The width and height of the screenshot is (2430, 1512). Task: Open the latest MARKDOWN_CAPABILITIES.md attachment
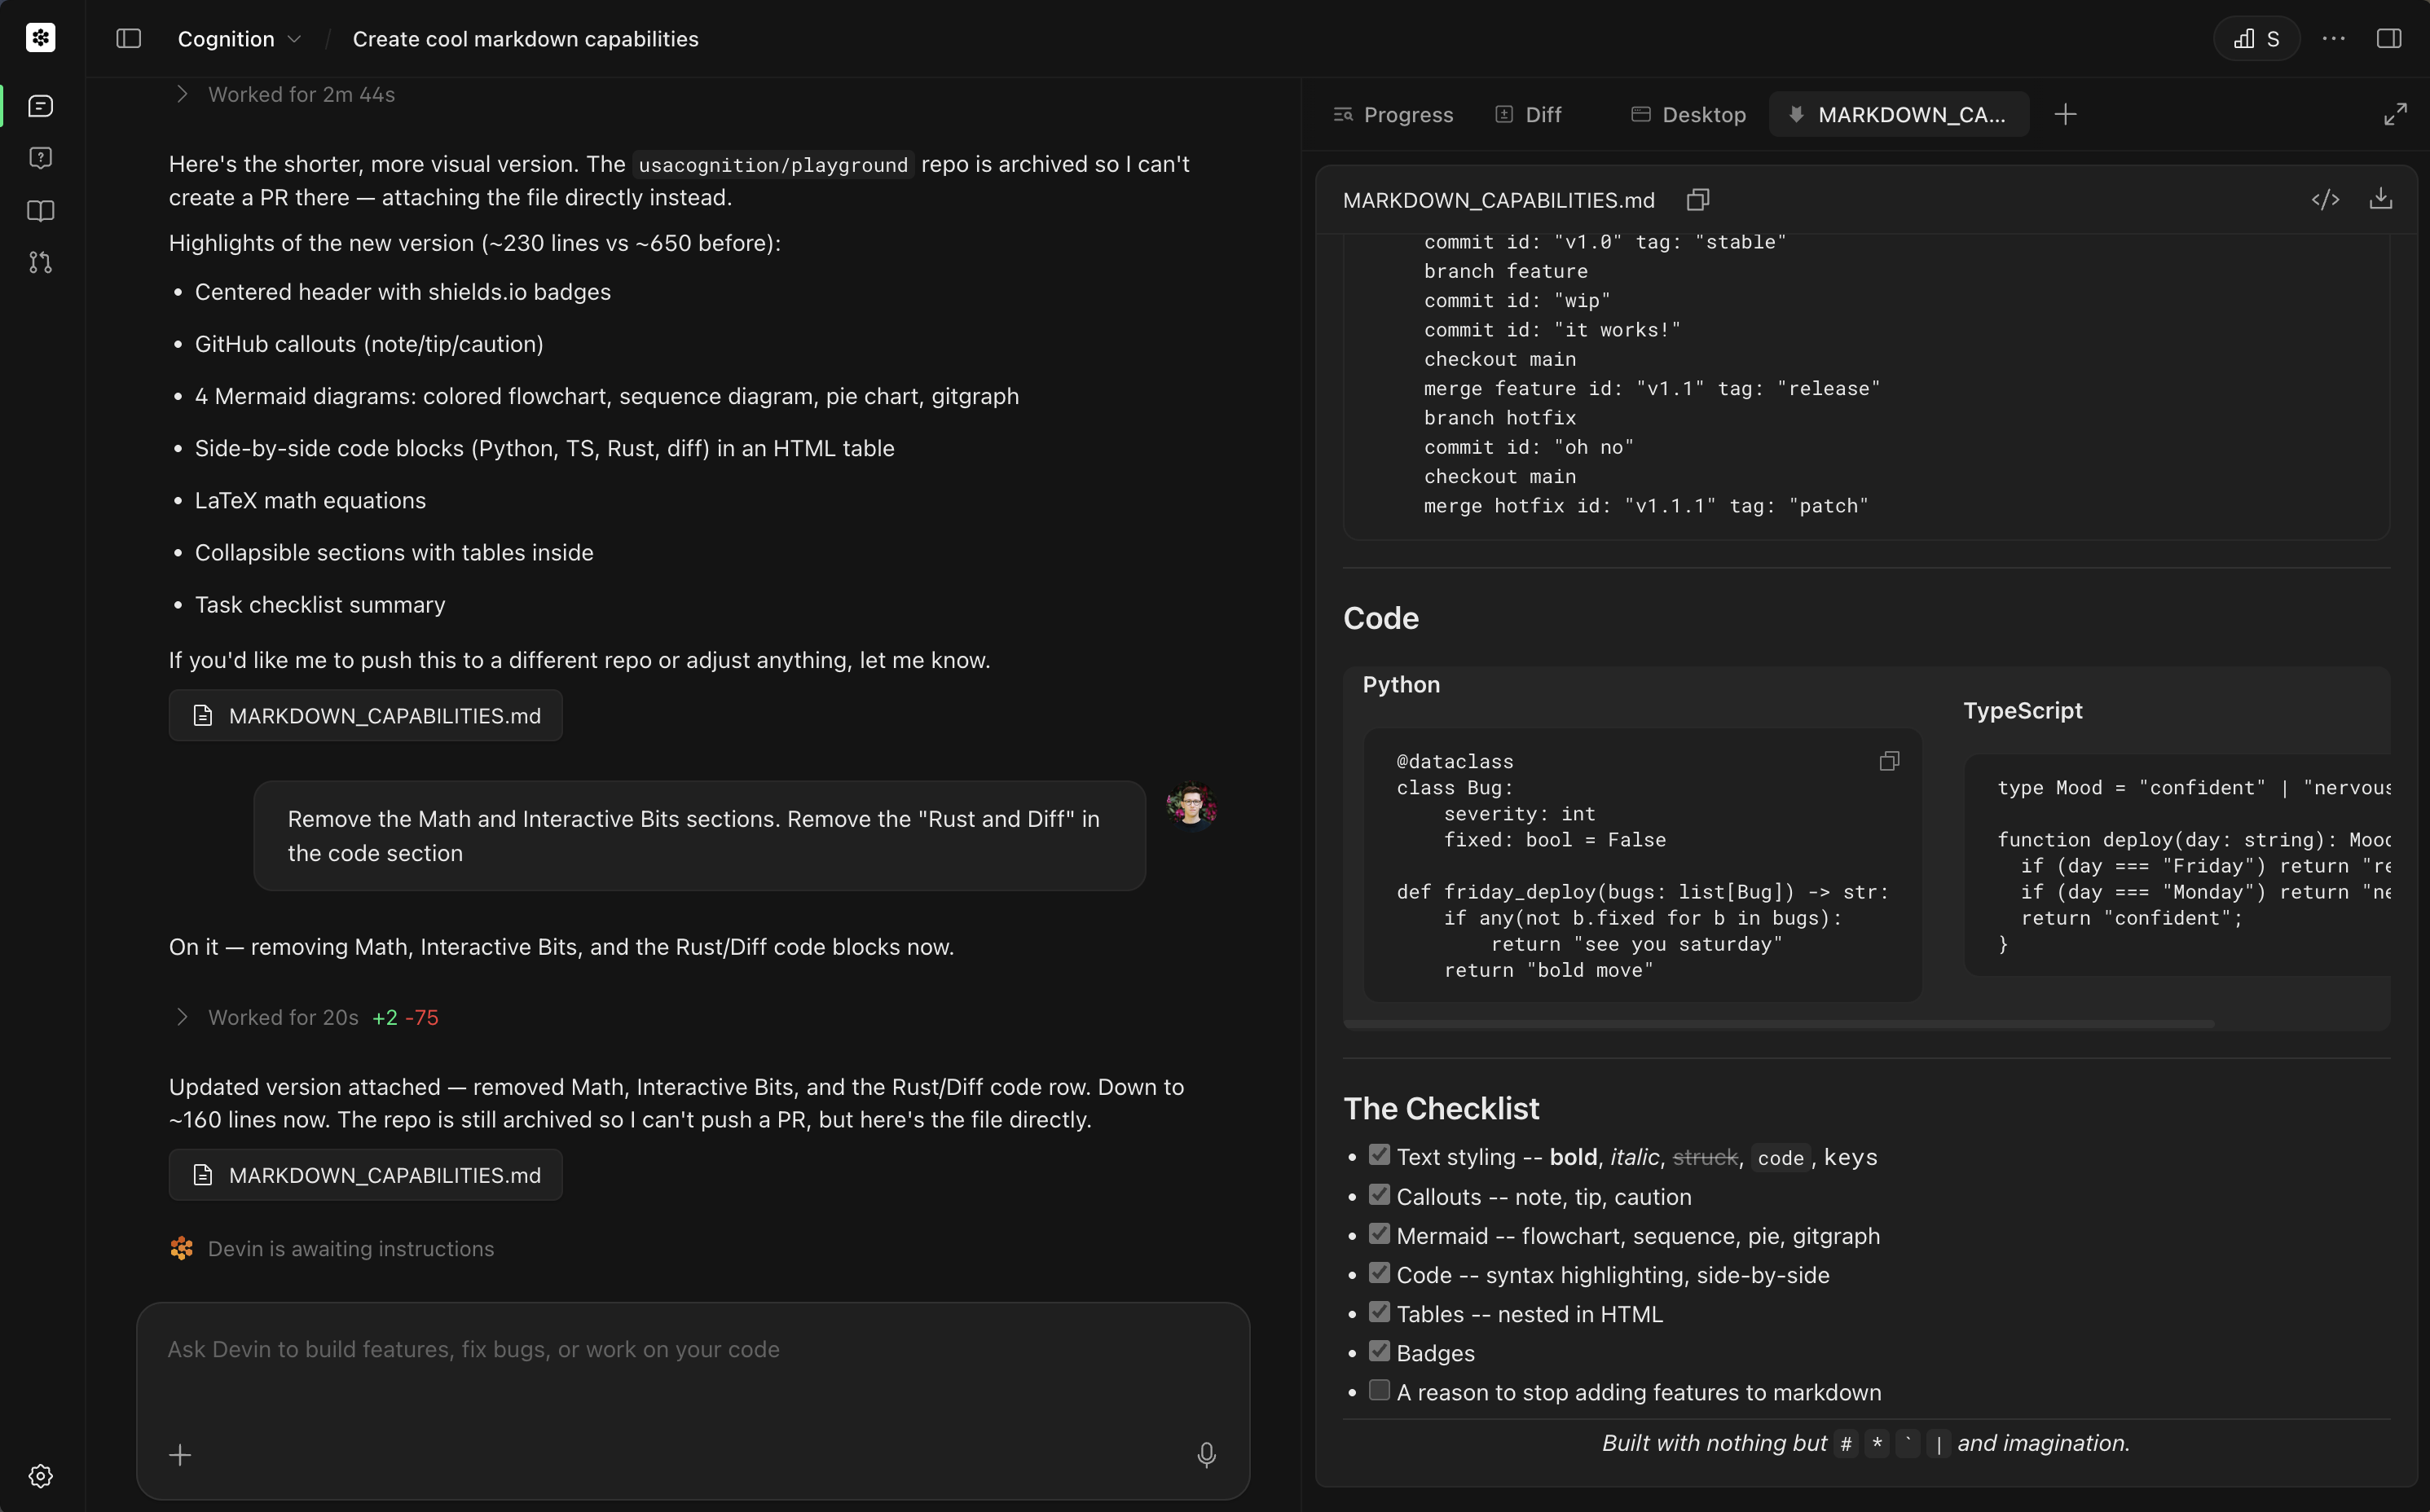366,1175
